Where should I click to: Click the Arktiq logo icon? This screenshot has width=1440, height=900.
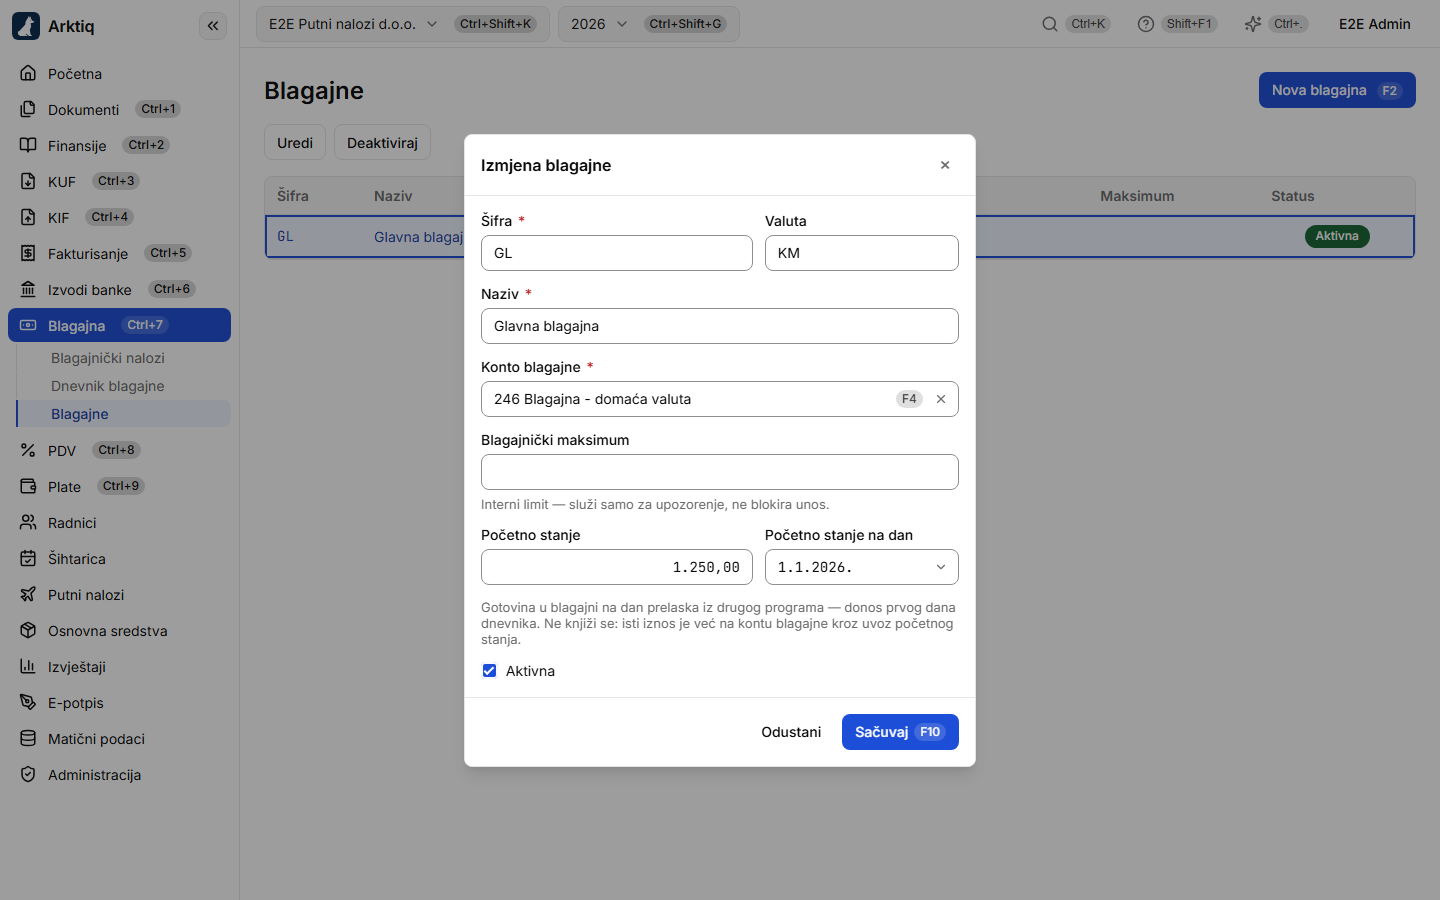pos(26,26)
